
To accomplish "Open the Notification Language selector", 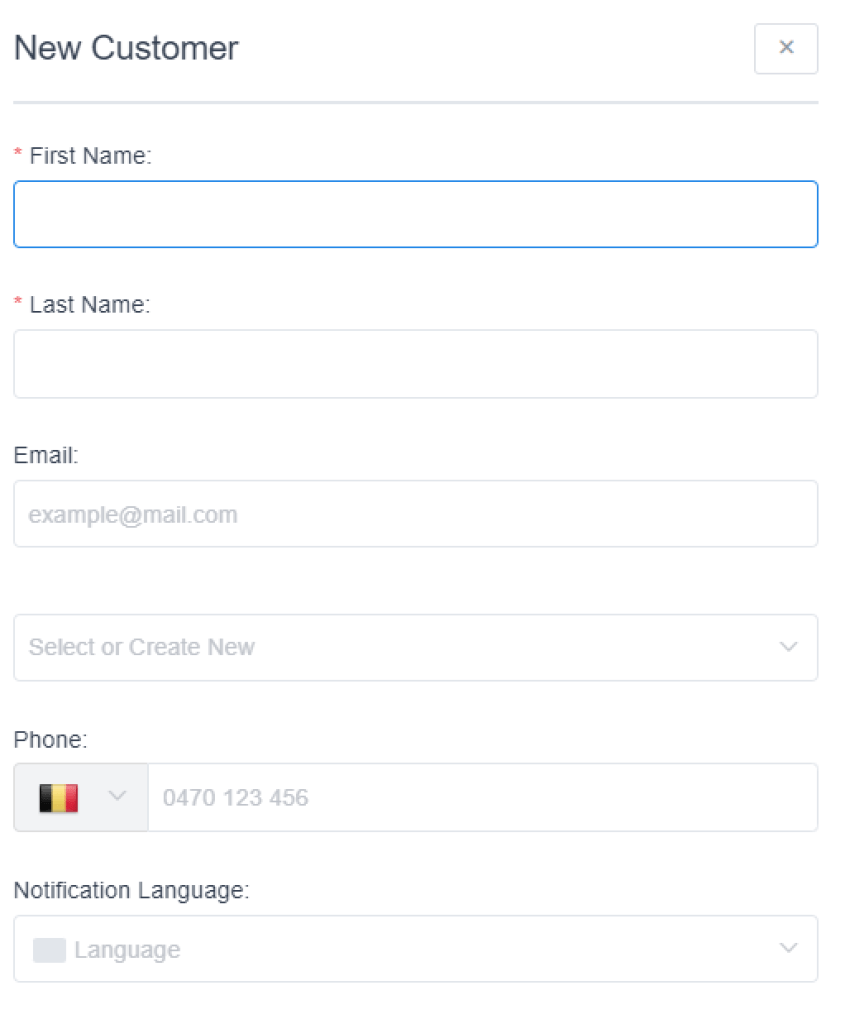I will point(415,949).
